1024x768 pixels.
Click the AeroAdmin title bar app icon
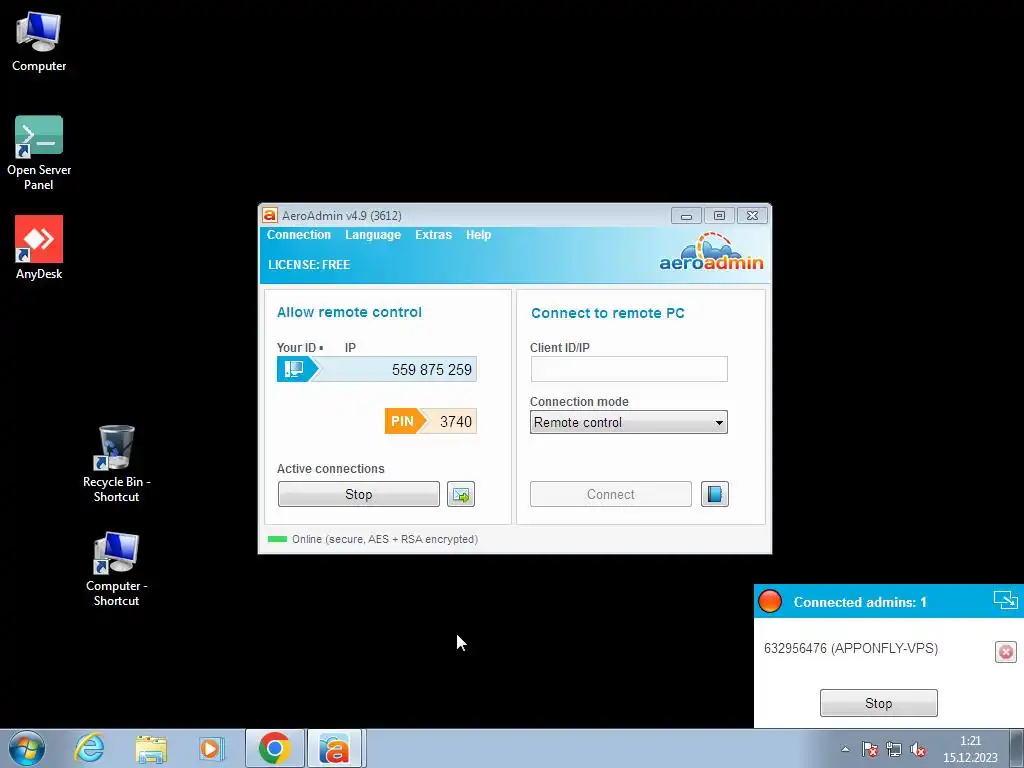[x=269, y=216]
